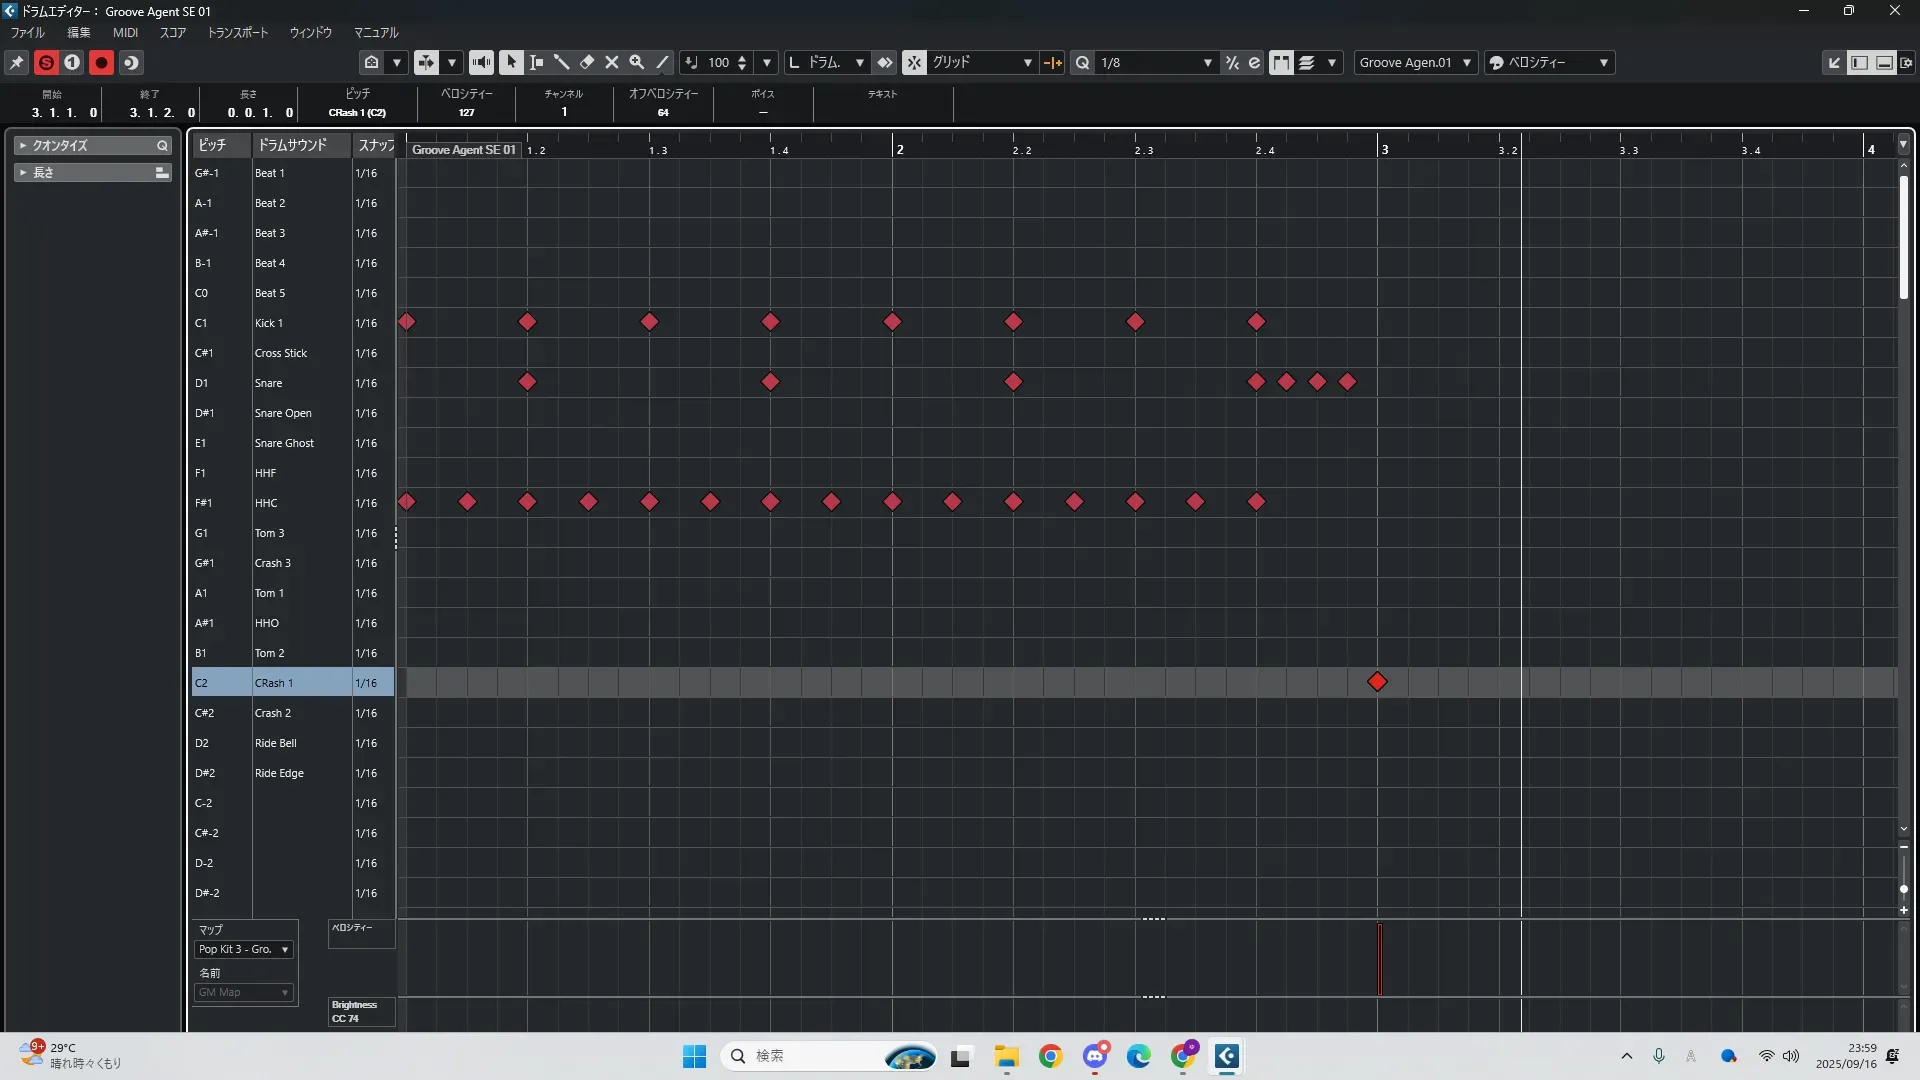1920x1080 pixels.
Task: Open the トランスポート menu
Action: (238, 32)
